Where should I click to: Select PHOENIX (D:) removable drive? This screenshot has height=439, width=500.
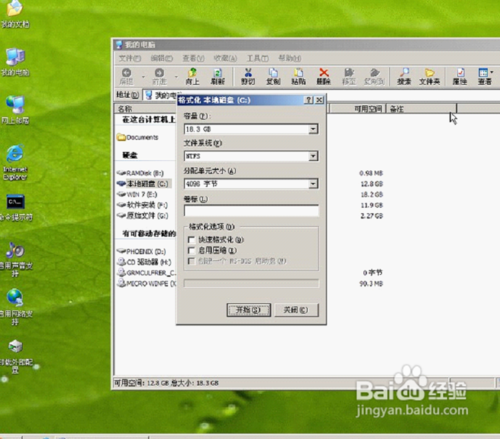[141, 251]
